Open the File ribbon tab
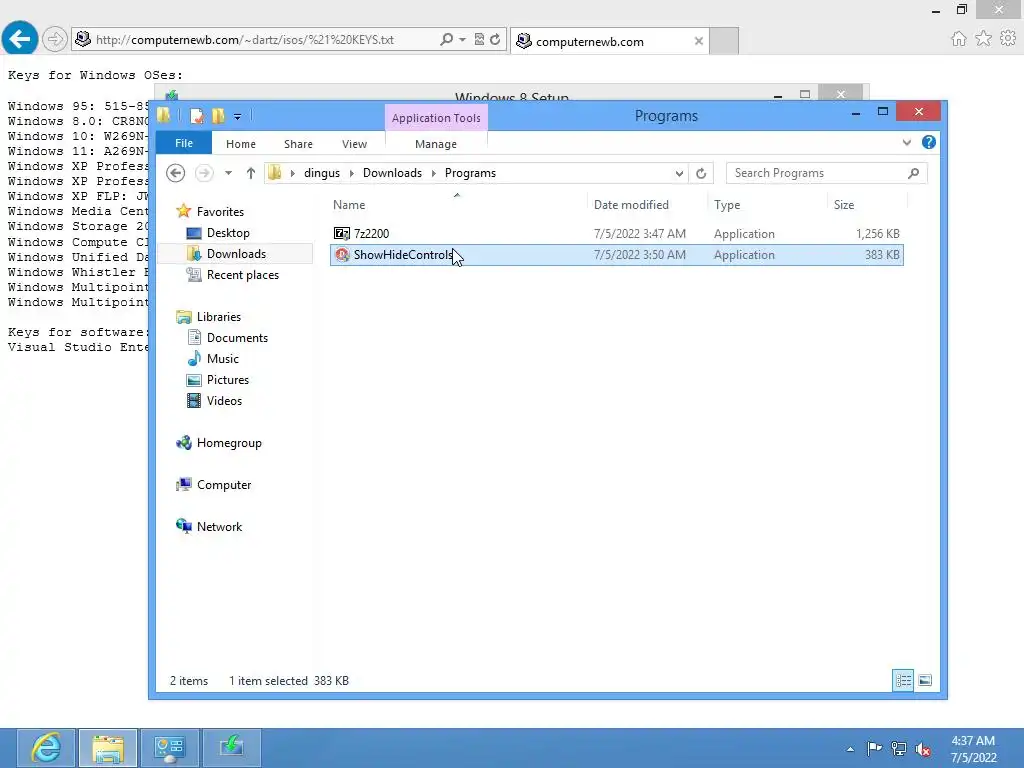The width and height of the screenshot is (1024, 768). tap(184, 143)
